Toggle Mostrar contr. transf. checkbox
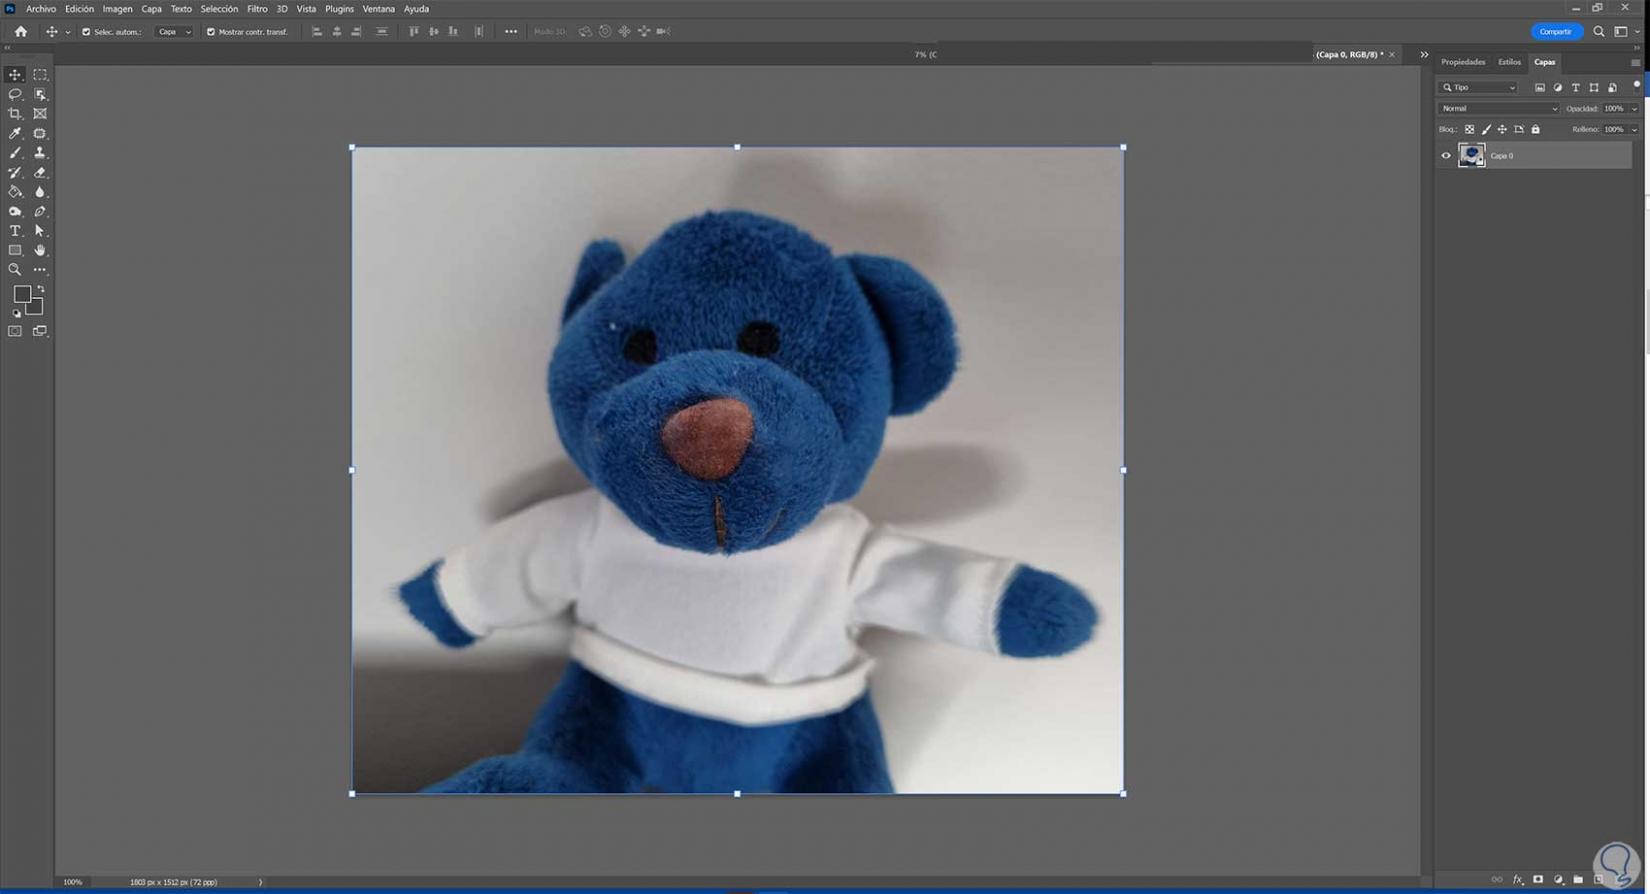Viewport: 1650px width, 894px height. 210,32
